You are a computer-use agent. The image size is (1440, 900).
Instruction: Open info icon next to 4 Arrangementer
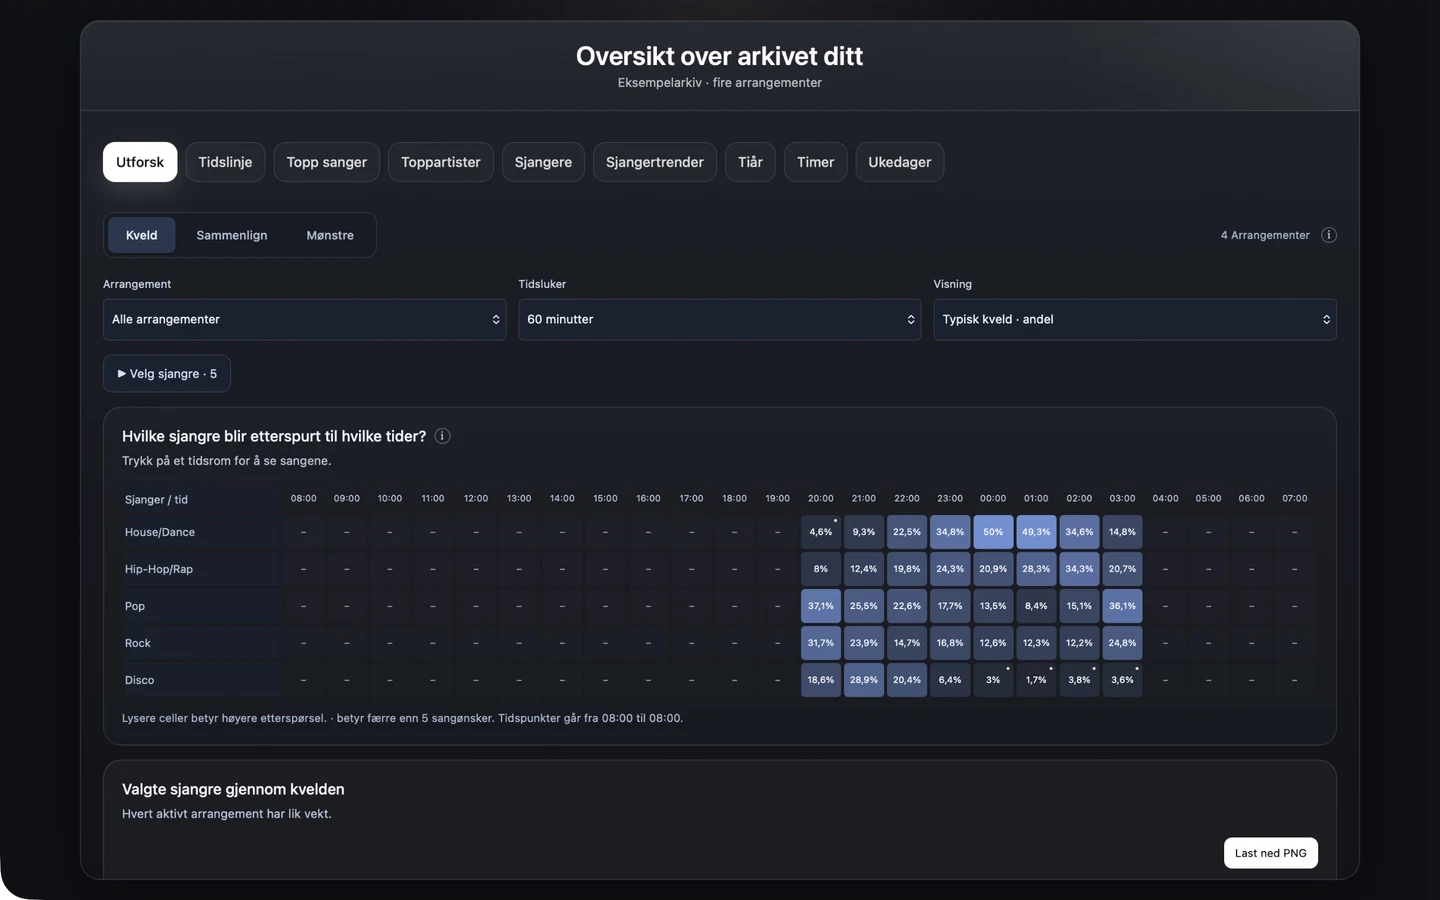tap(1329, 235)
